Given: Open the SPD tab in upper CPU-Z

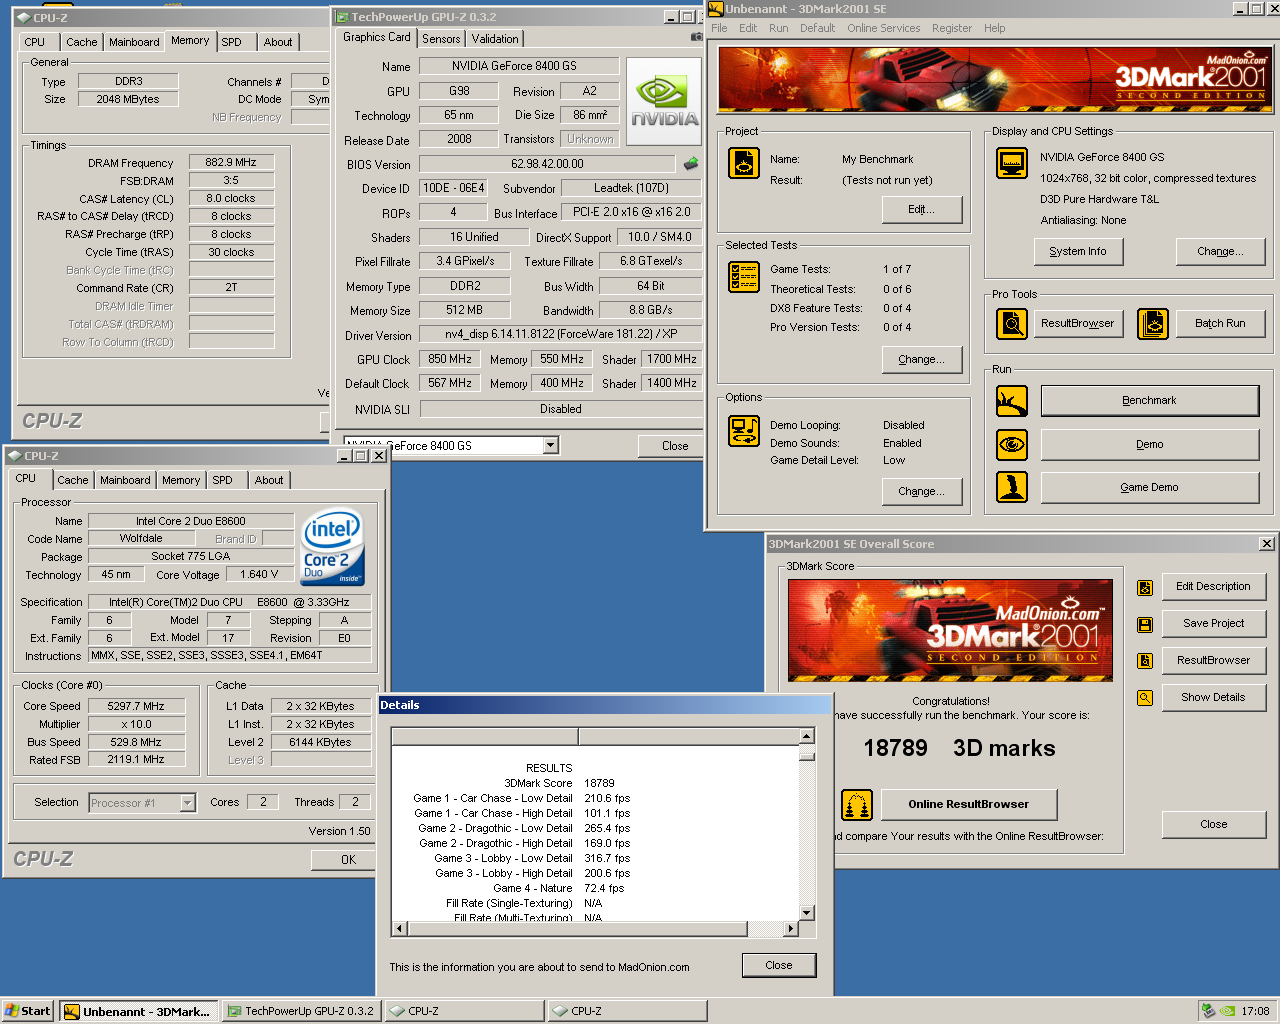Looking at the screenshot, I should 231,42.
